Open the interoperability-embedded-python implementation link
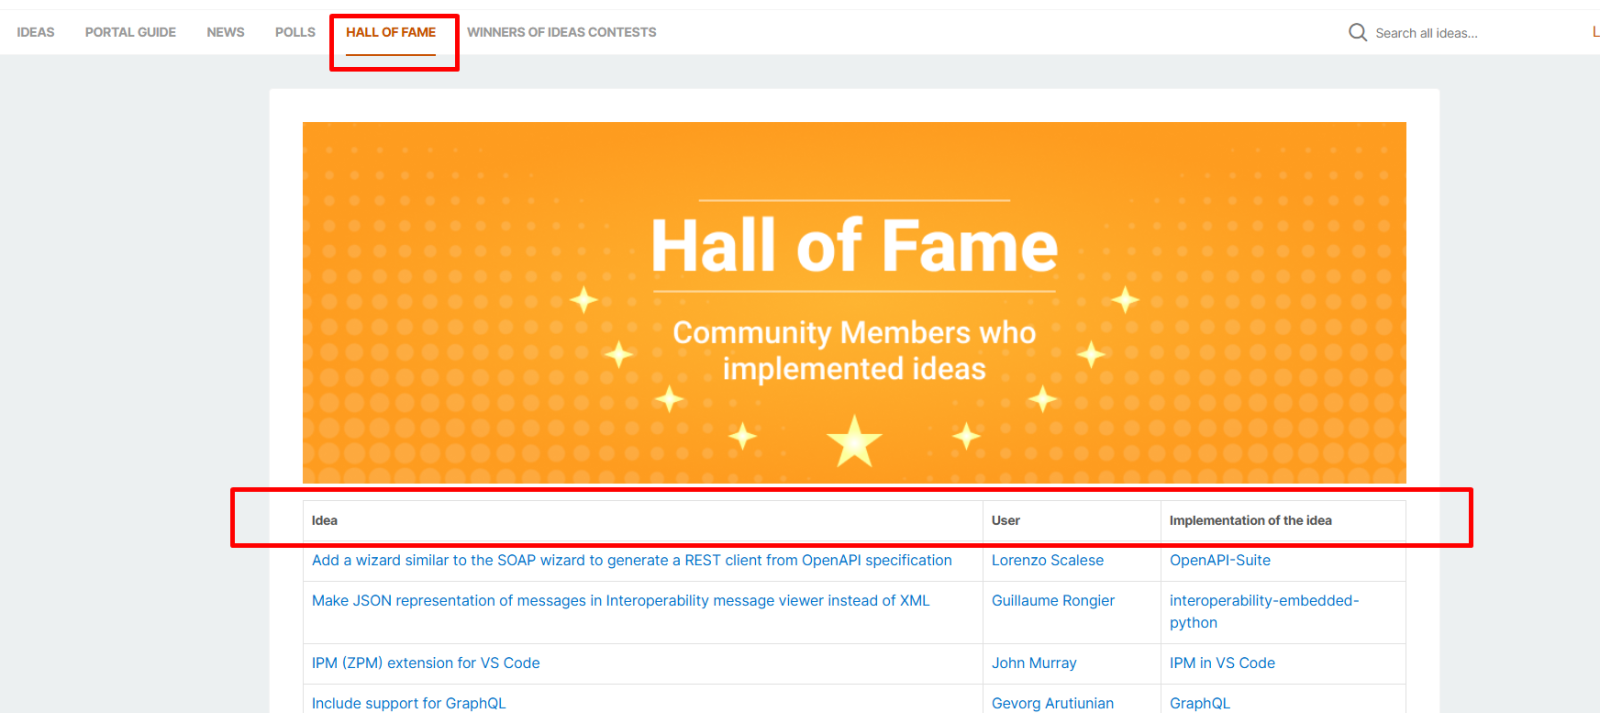Screen dimensions: 1600x713 pos(1263,601)
